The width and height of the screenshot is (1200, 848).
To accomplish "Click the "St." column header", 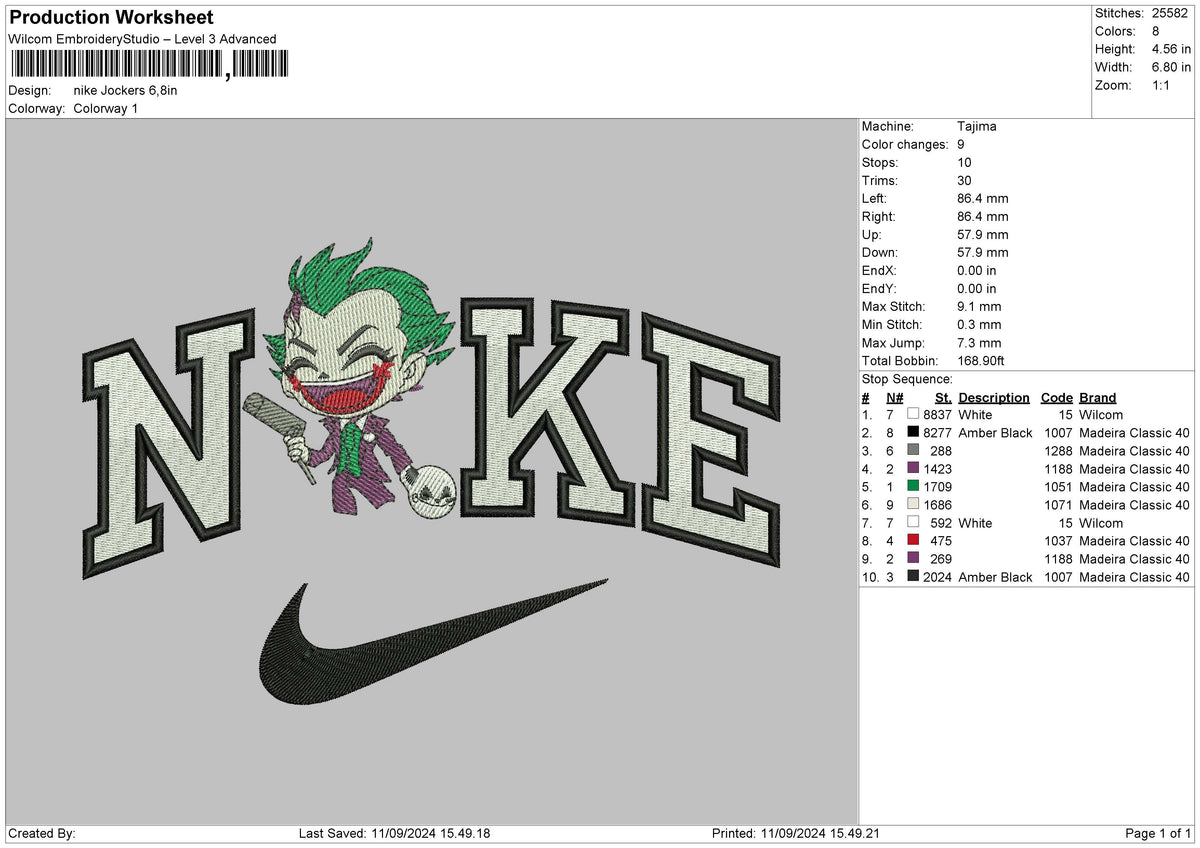I will [x=944, y=397].
